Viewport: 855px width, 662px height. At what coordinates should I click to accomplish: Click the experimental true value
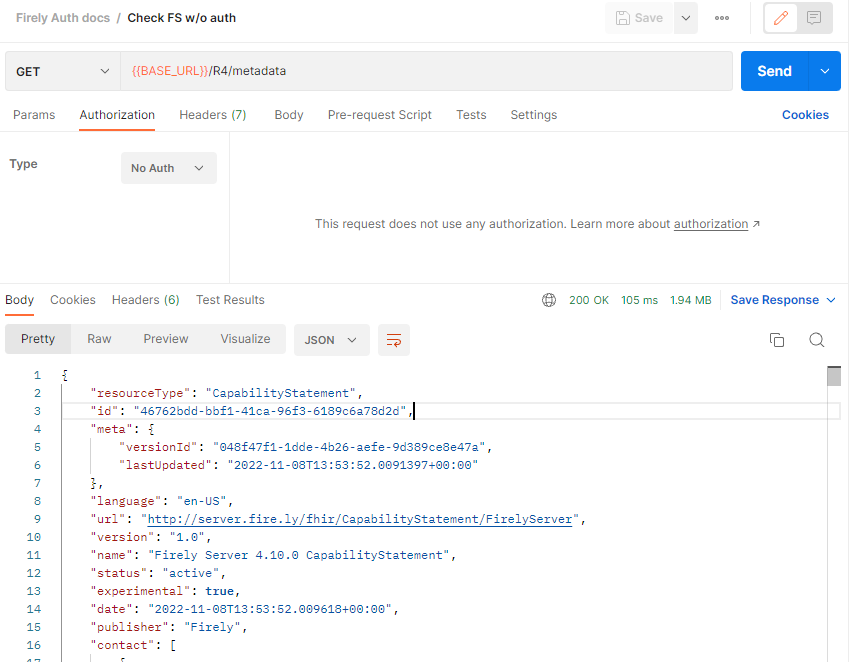220,591
